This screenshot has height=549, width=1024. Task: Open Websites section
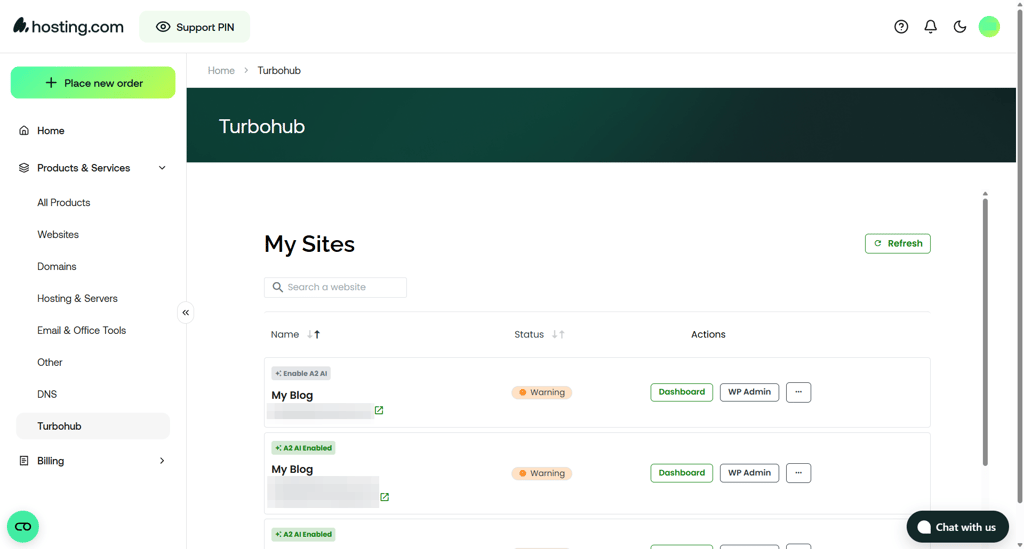pos(58,234)
